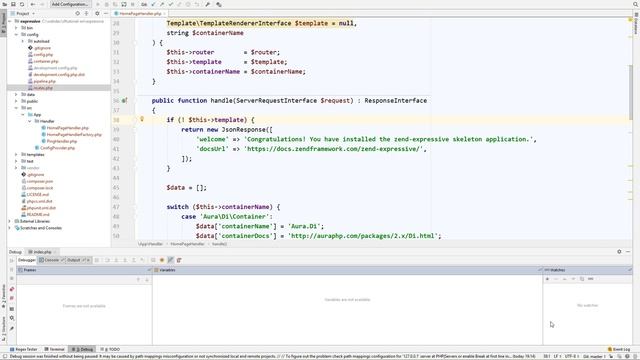
Task: Expand the templates folder
Action: [16, 155]
